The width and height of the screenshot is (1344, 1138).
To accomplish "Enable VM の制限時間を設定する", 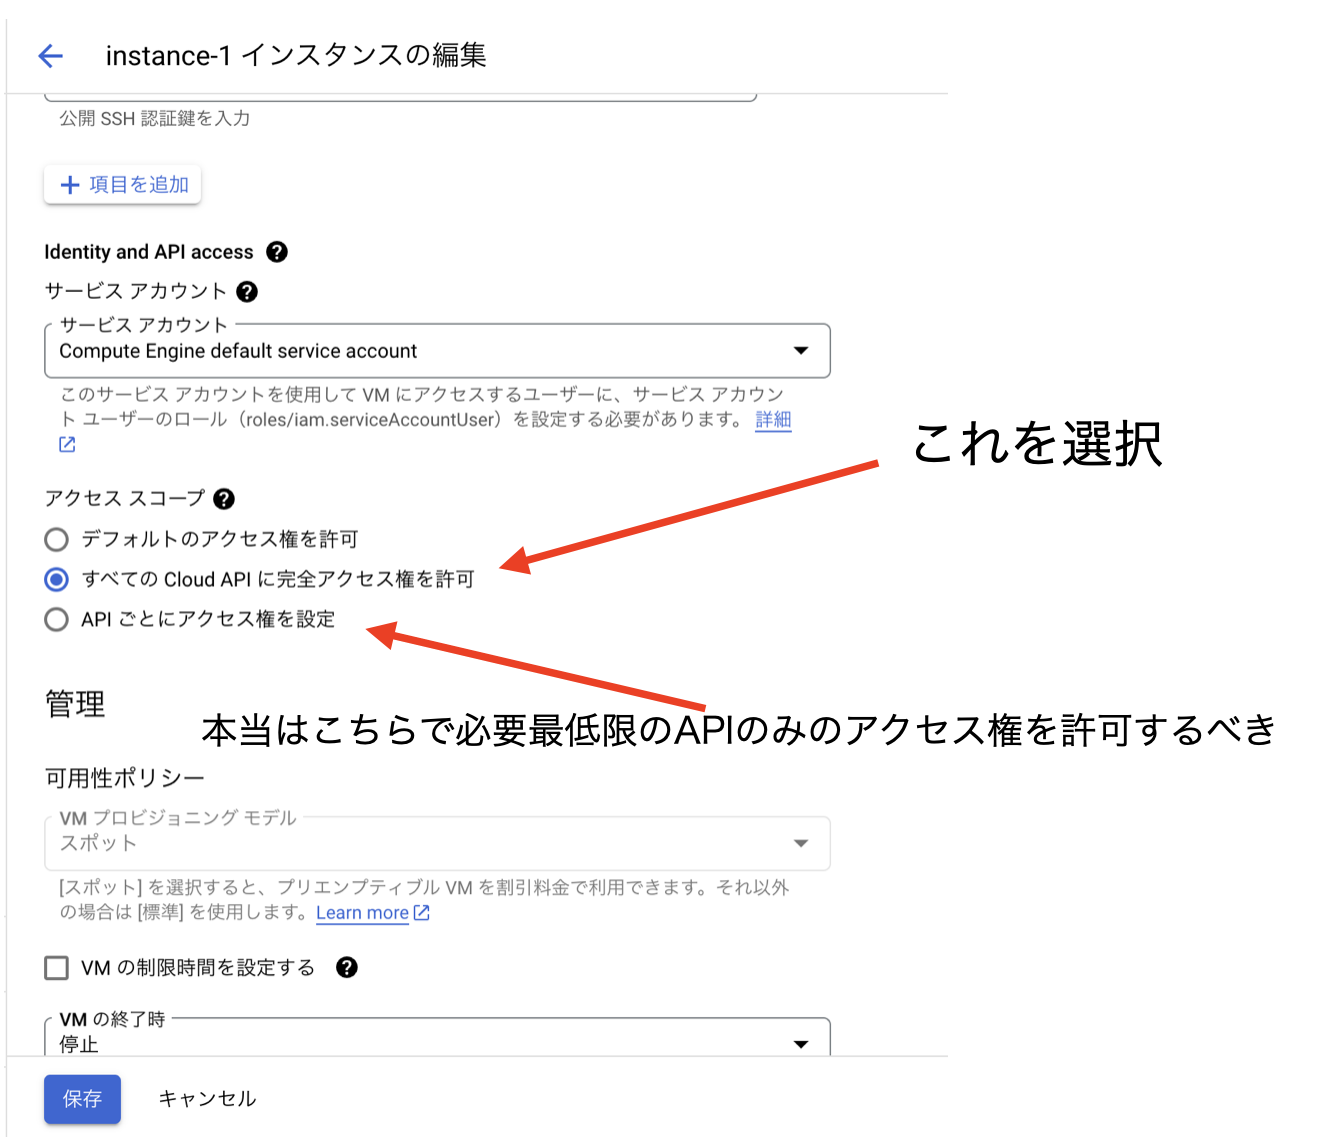I will [x=55, y=967].
